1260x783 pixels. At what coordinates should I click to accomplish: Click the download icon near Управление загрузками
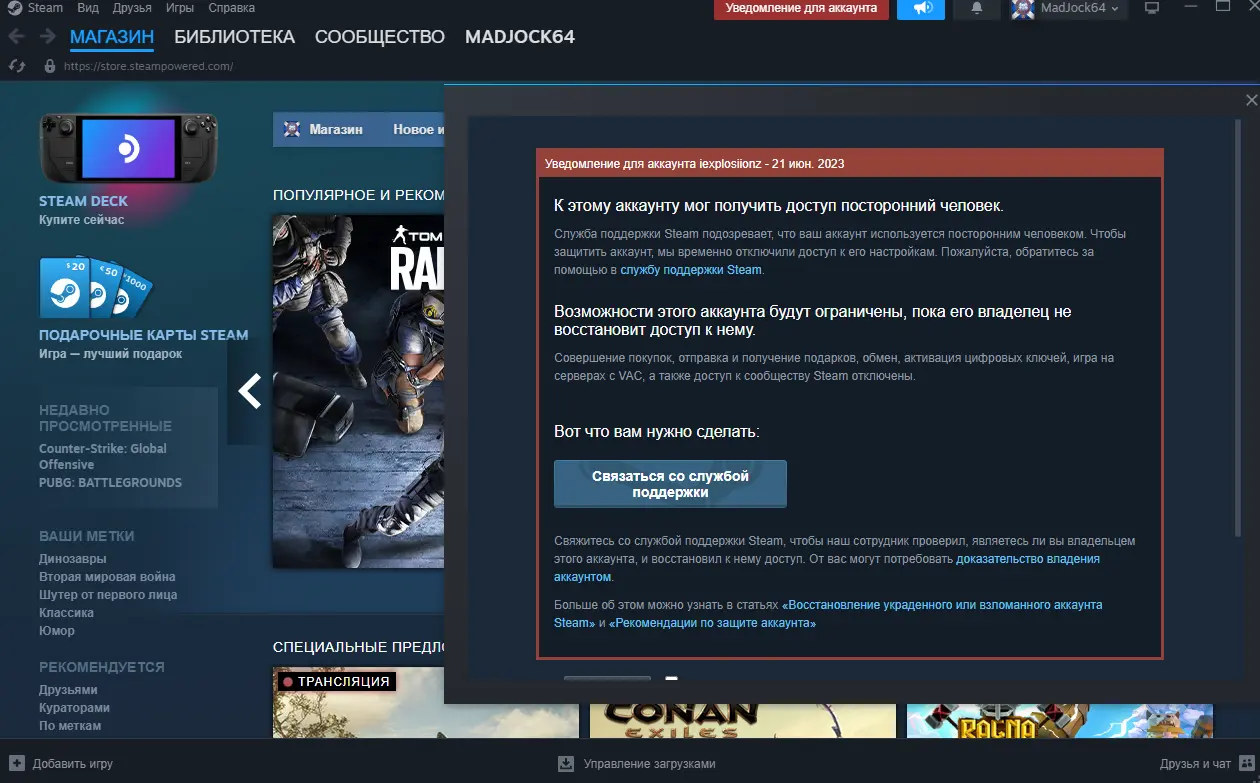(566, 763)
